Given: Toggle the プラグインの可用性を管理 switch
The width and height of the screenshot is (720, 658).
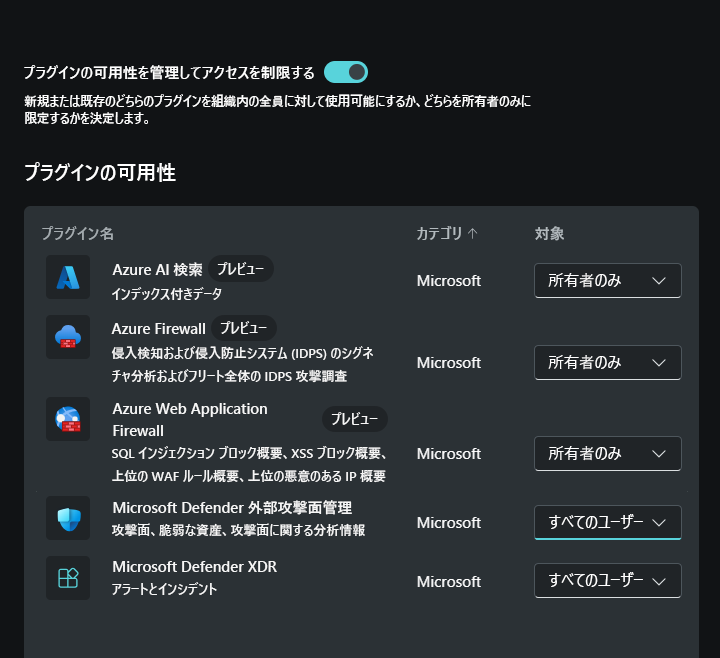Looking at the screenshot, I should pyautogui.click(x=346, y=72).
